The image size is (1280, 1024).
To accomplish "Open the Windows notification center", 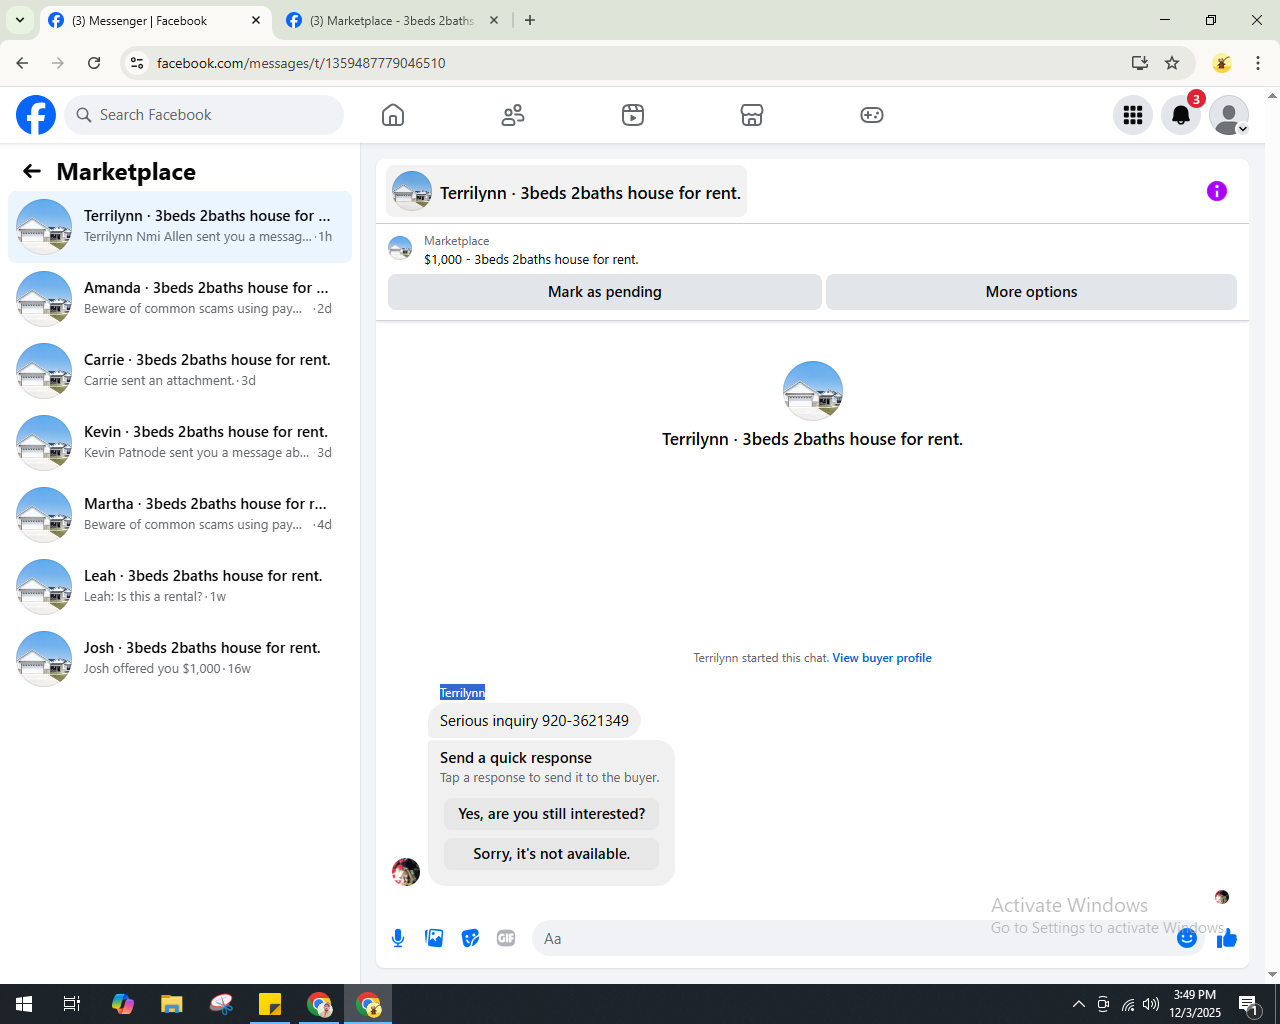I will (1248, 1004).
